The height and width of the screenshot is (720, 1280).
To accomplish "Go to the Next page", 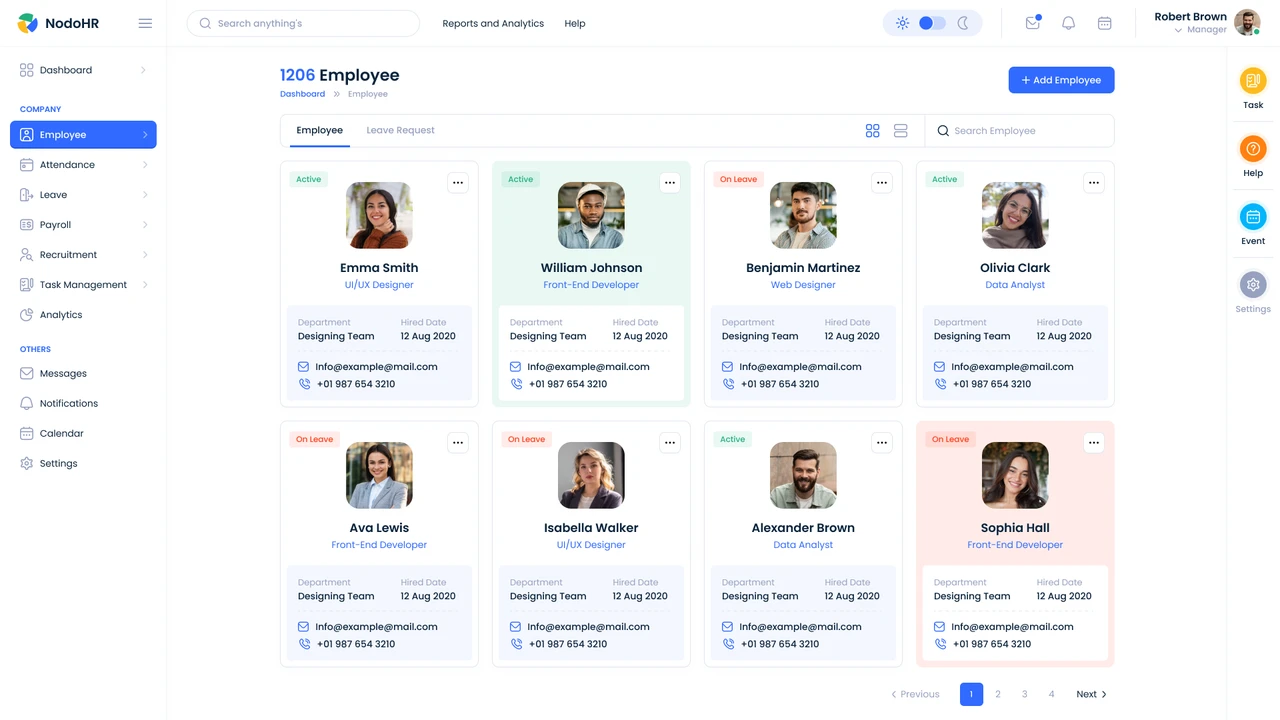I will [1091, 694].
